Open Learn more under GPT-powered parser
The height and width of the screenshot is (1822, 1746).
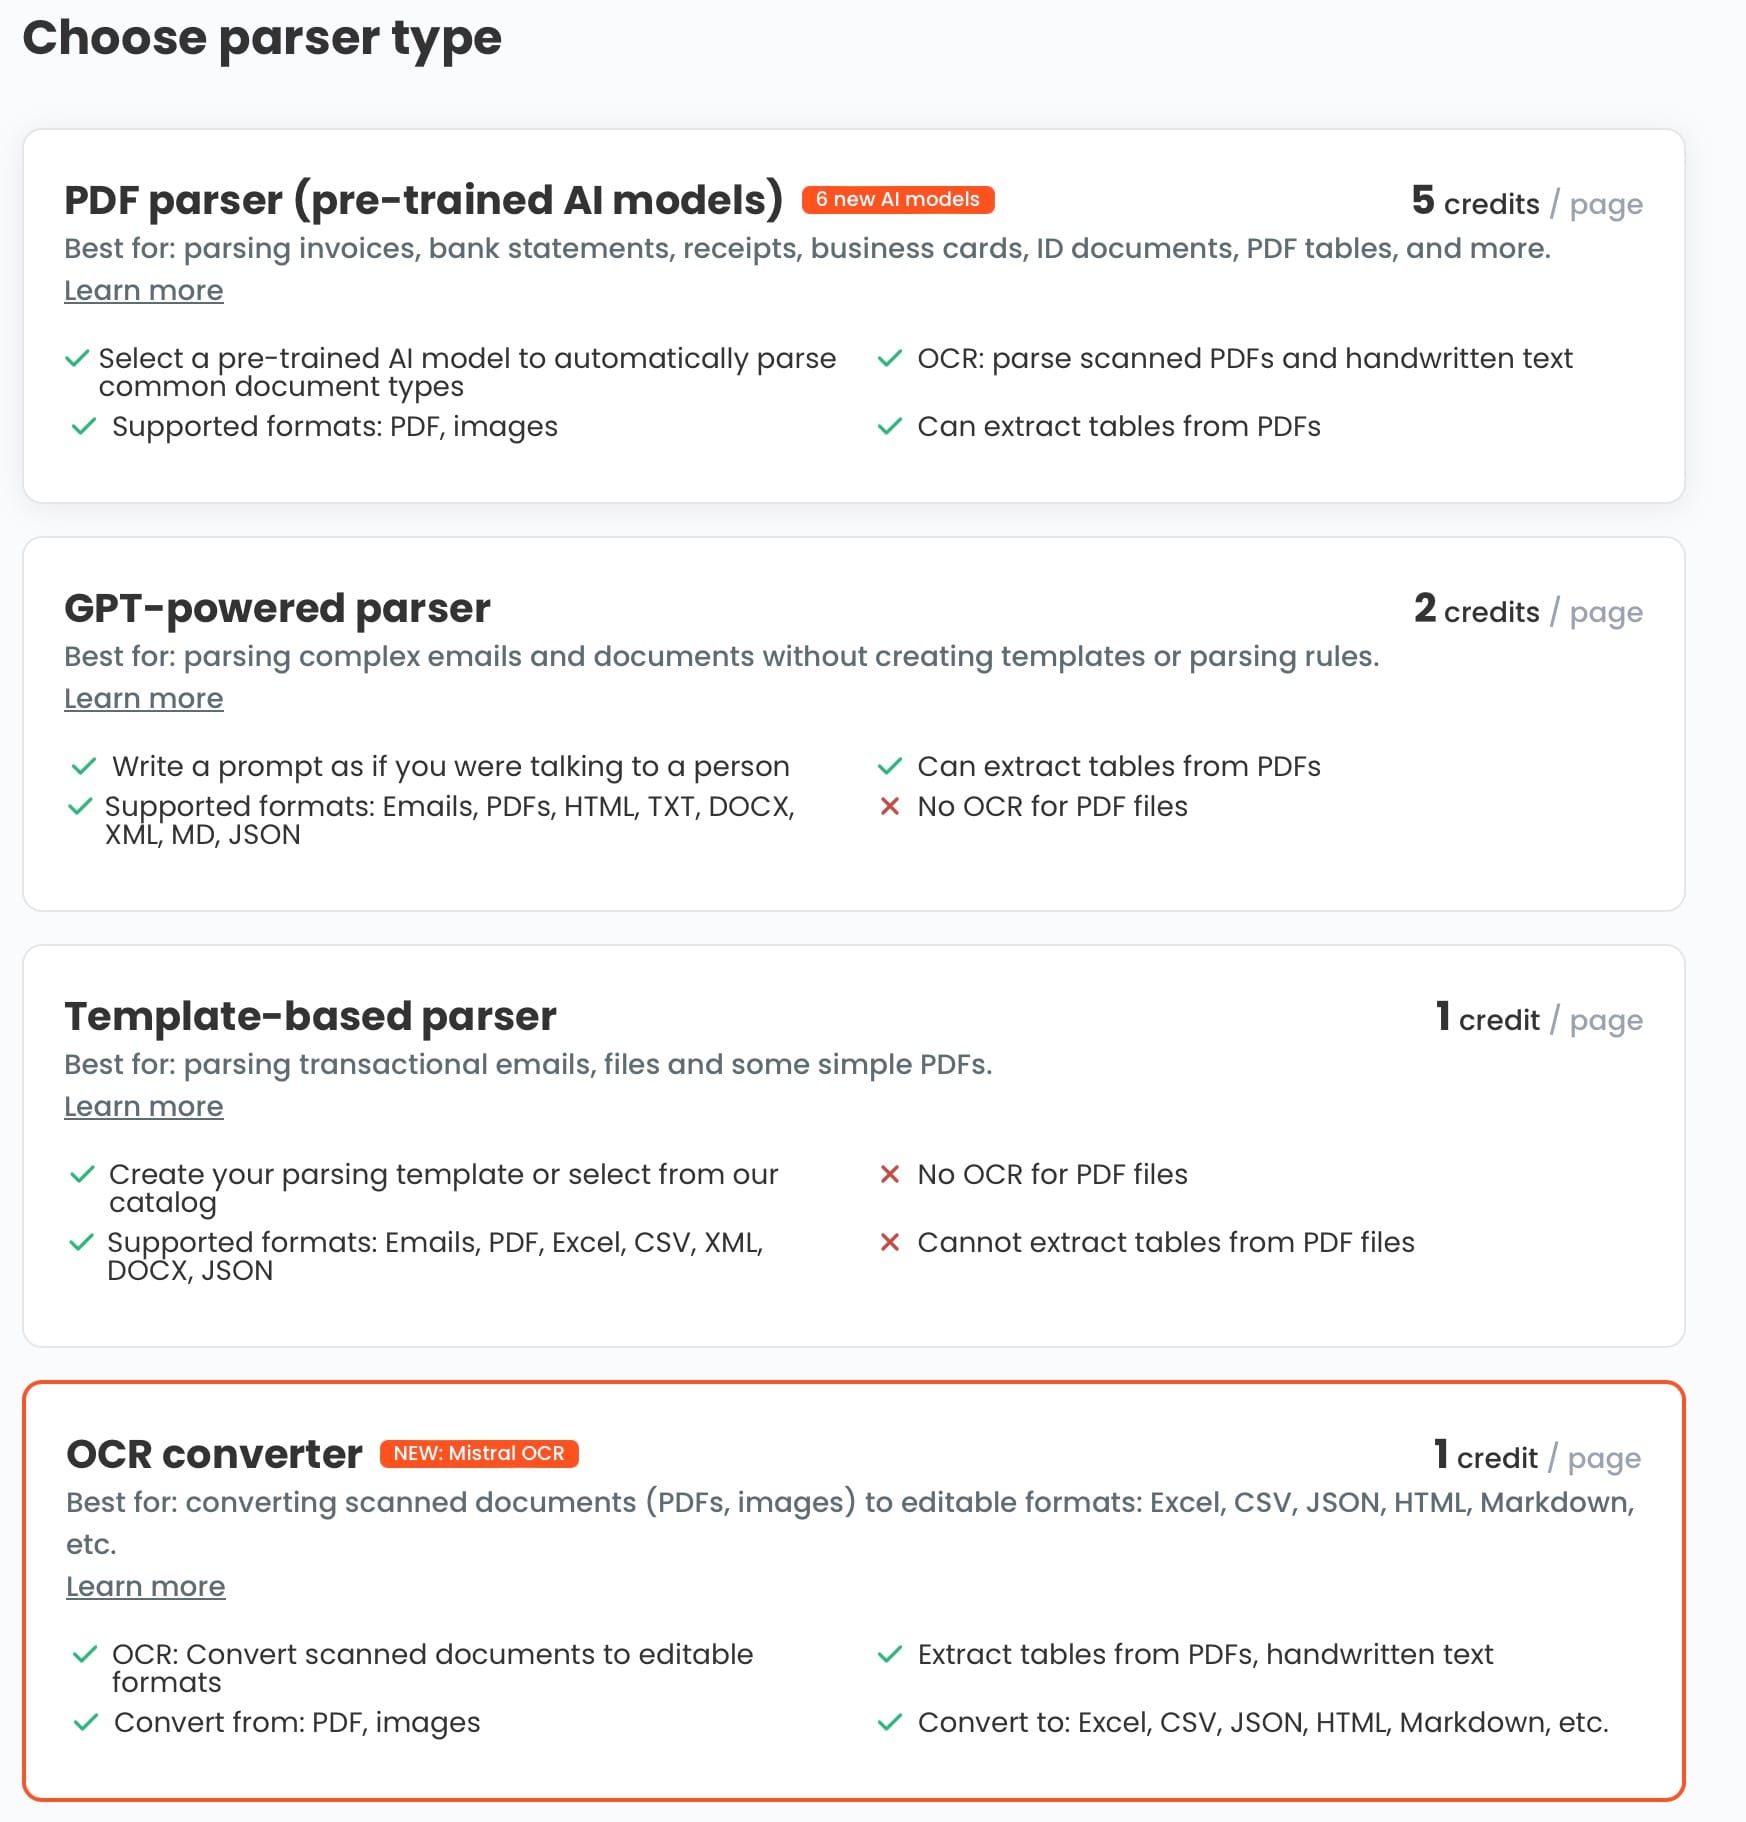point(144,699)
